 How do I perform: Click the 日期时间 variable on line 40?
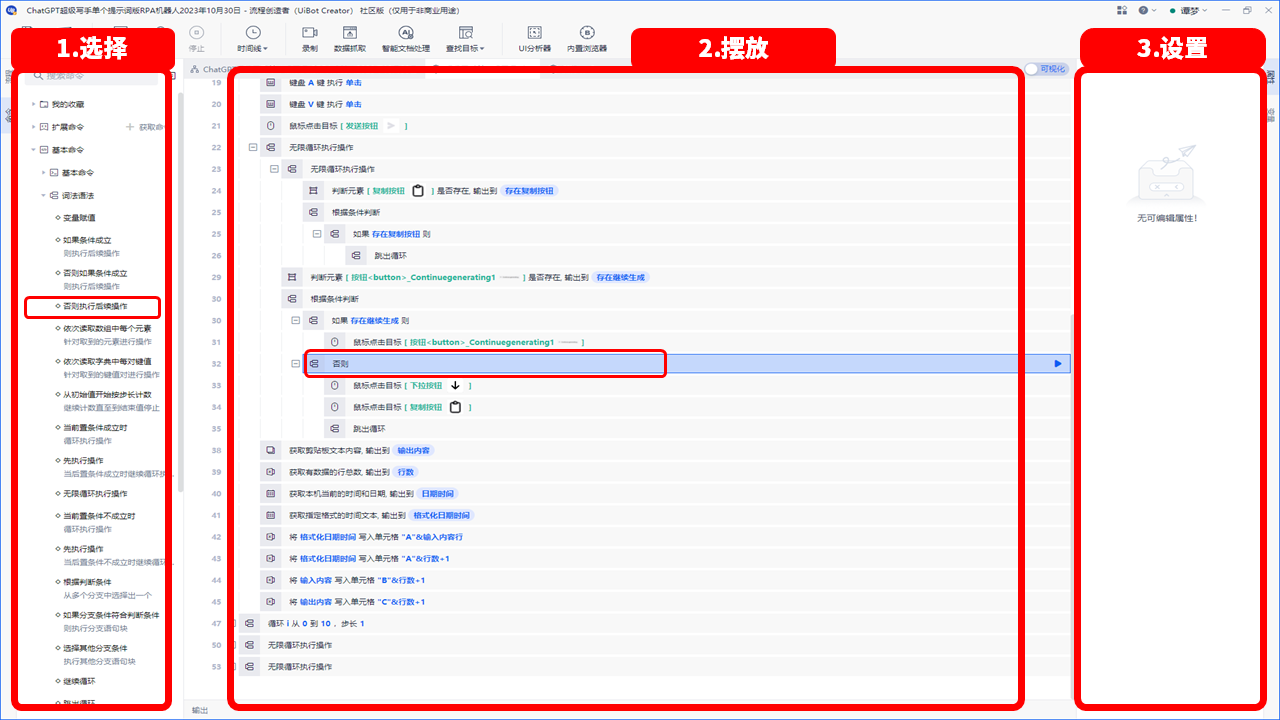[x=436, y=494]
